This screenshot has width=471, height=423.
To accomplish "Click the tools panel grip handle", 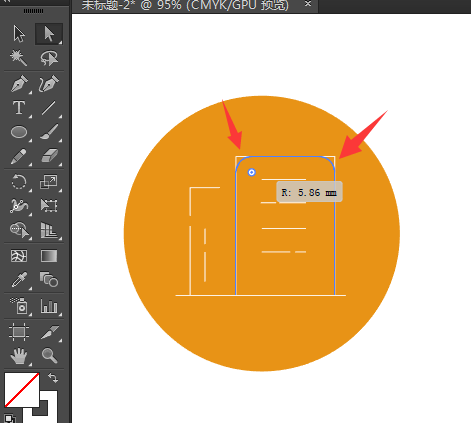I will pos(33,11).
